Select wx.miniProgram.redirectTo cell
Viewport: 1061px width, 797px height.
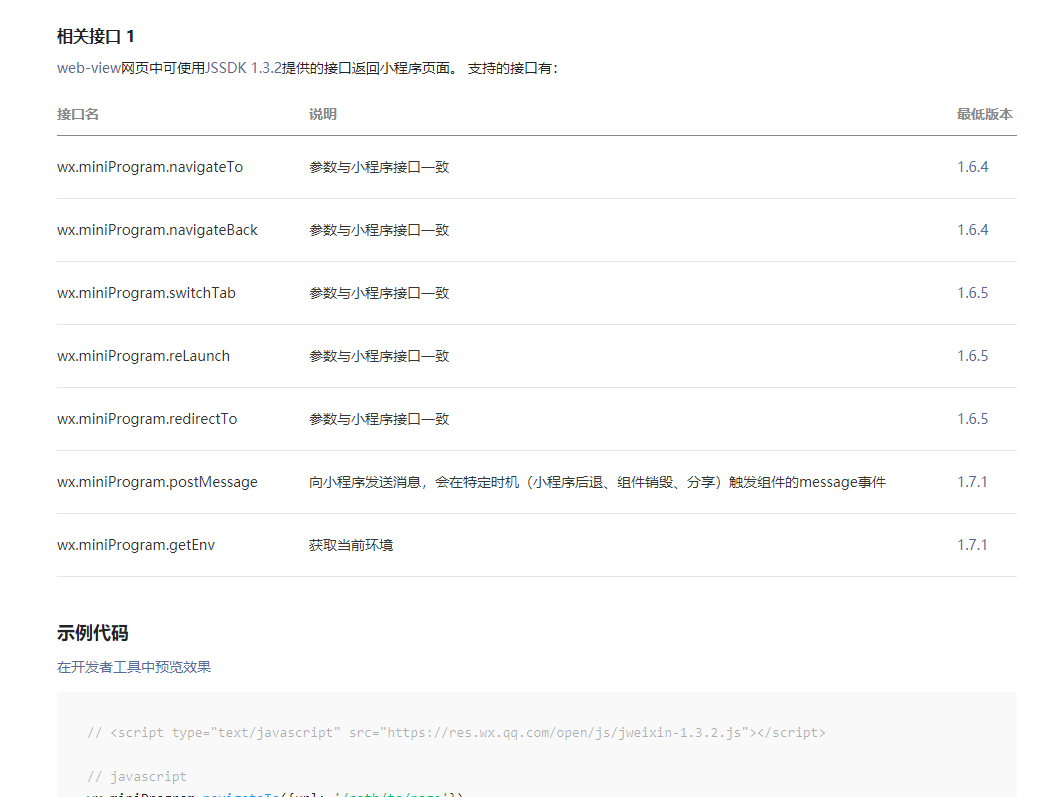(x=147, y=419)
